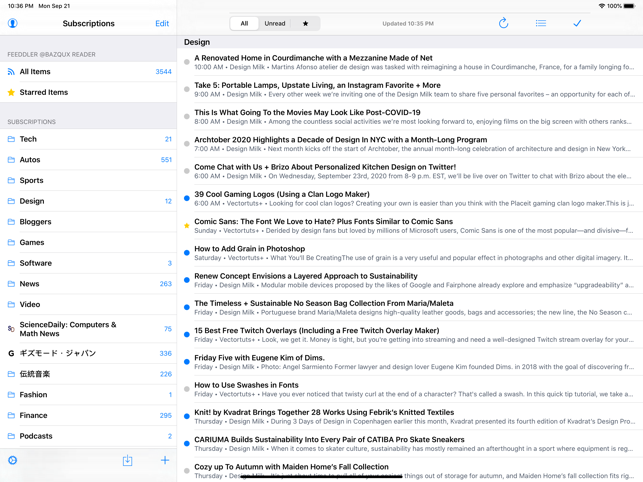Open the ギズモード・ジャパン feed
This screenshot has height=482, width=643.
88,353
